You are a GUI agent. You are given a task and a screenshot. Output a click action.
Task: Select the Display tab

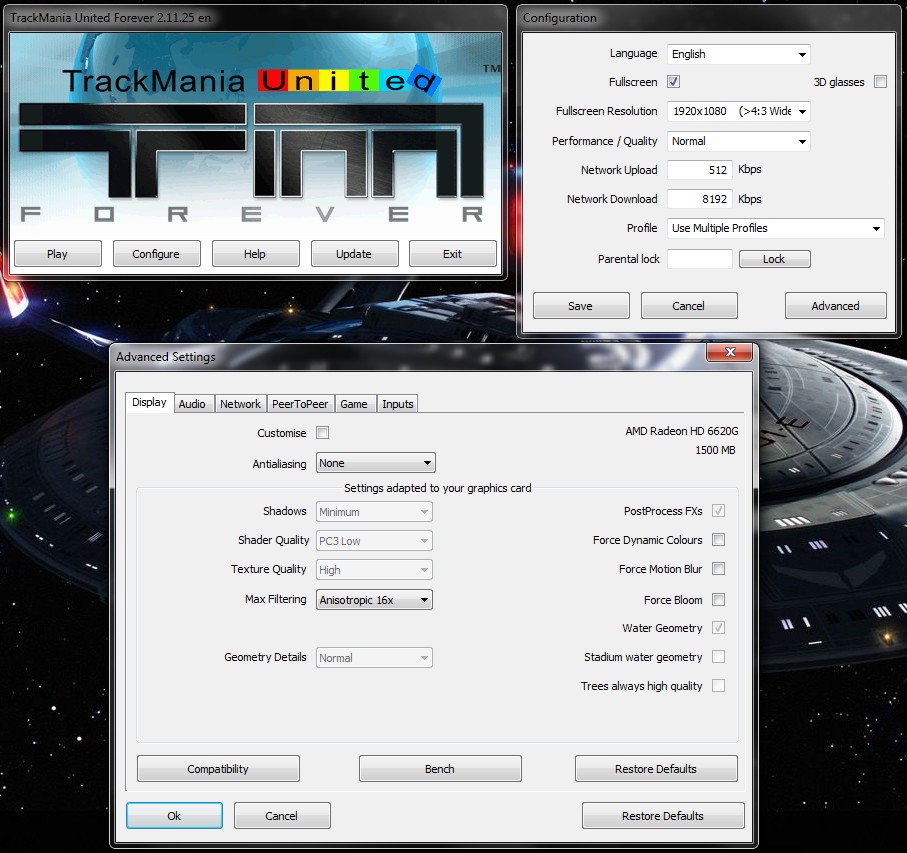coord(149,403)
